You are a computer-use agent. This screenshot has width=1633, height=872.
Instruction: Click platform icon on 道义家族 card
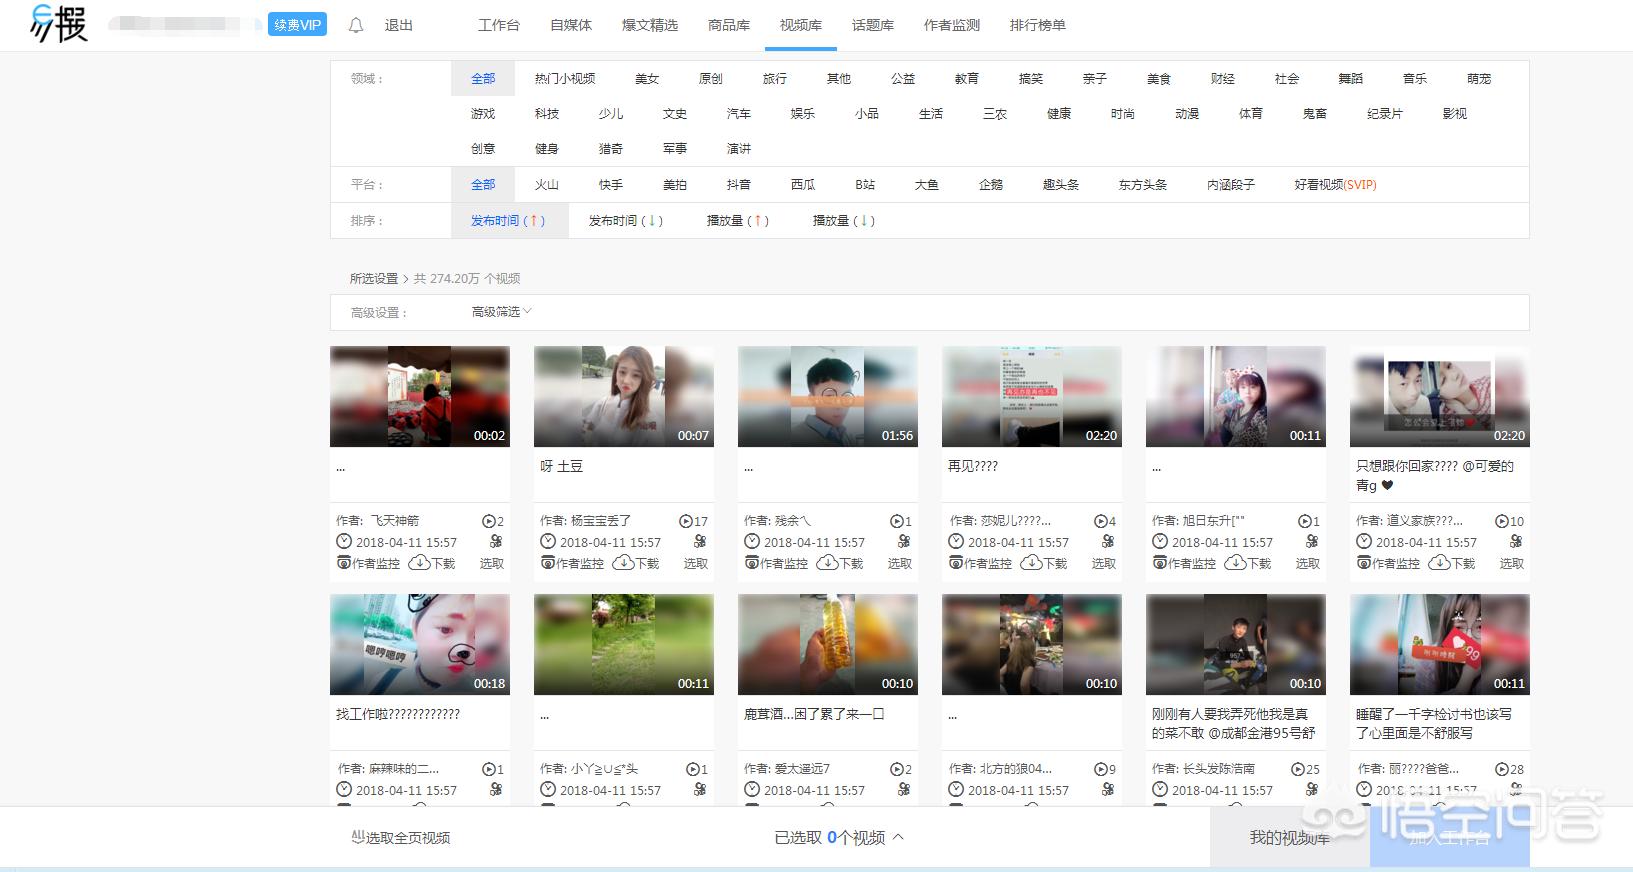point(1516,541)
